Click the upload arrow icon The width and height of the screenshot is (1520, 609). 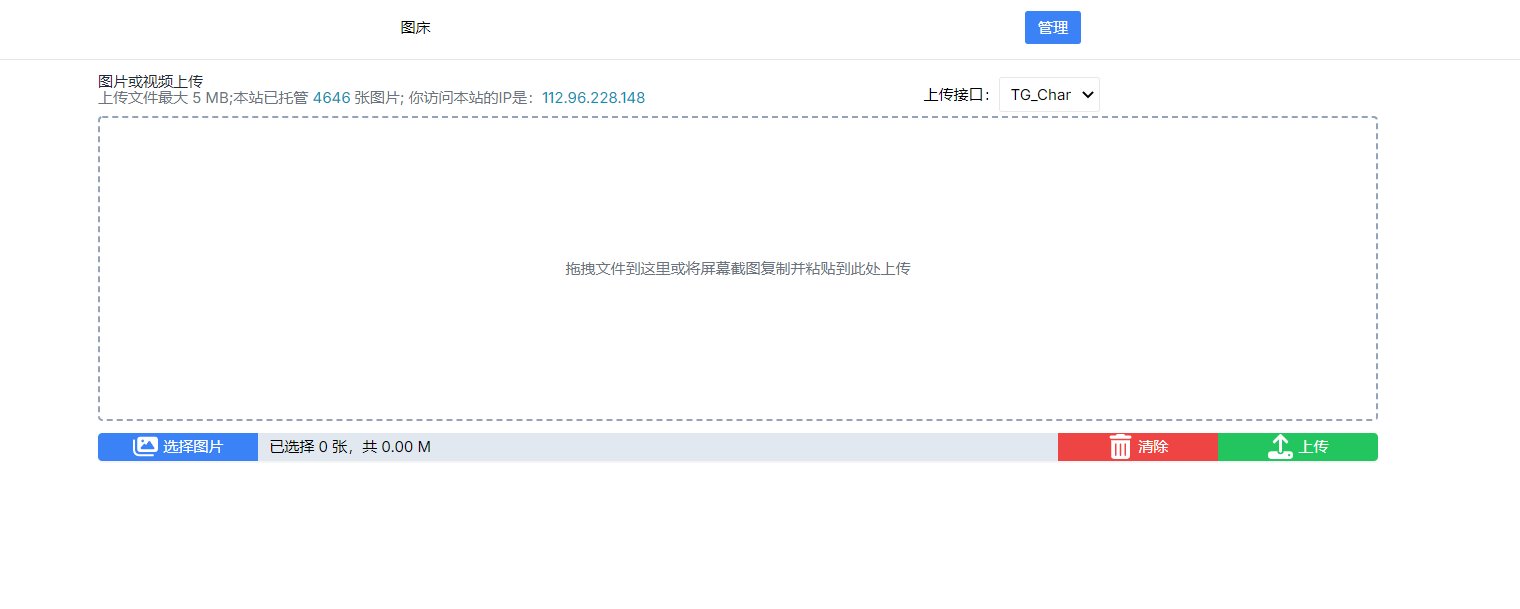coord(1280,447)
